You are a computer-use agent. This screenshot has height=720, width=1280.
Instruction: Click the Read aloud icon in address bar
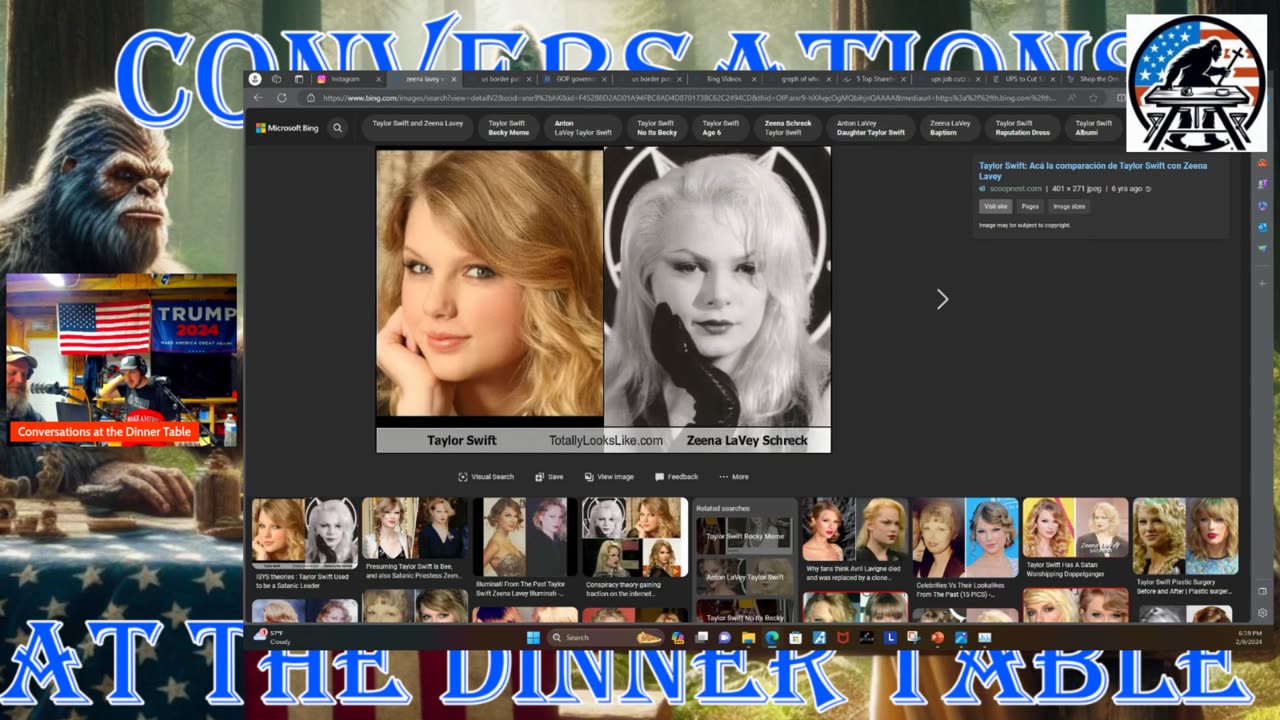pos(1072,98)
